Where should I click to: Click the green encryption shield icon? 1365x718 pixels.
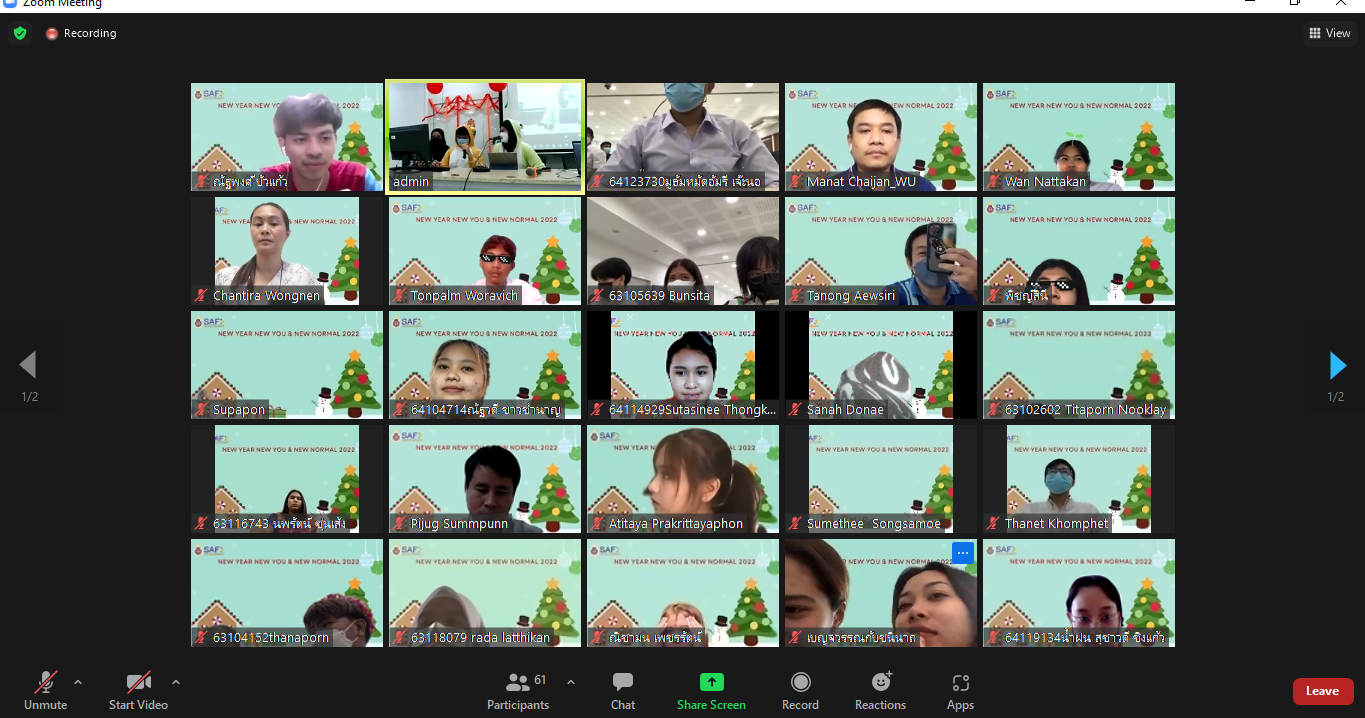[20, 33]
